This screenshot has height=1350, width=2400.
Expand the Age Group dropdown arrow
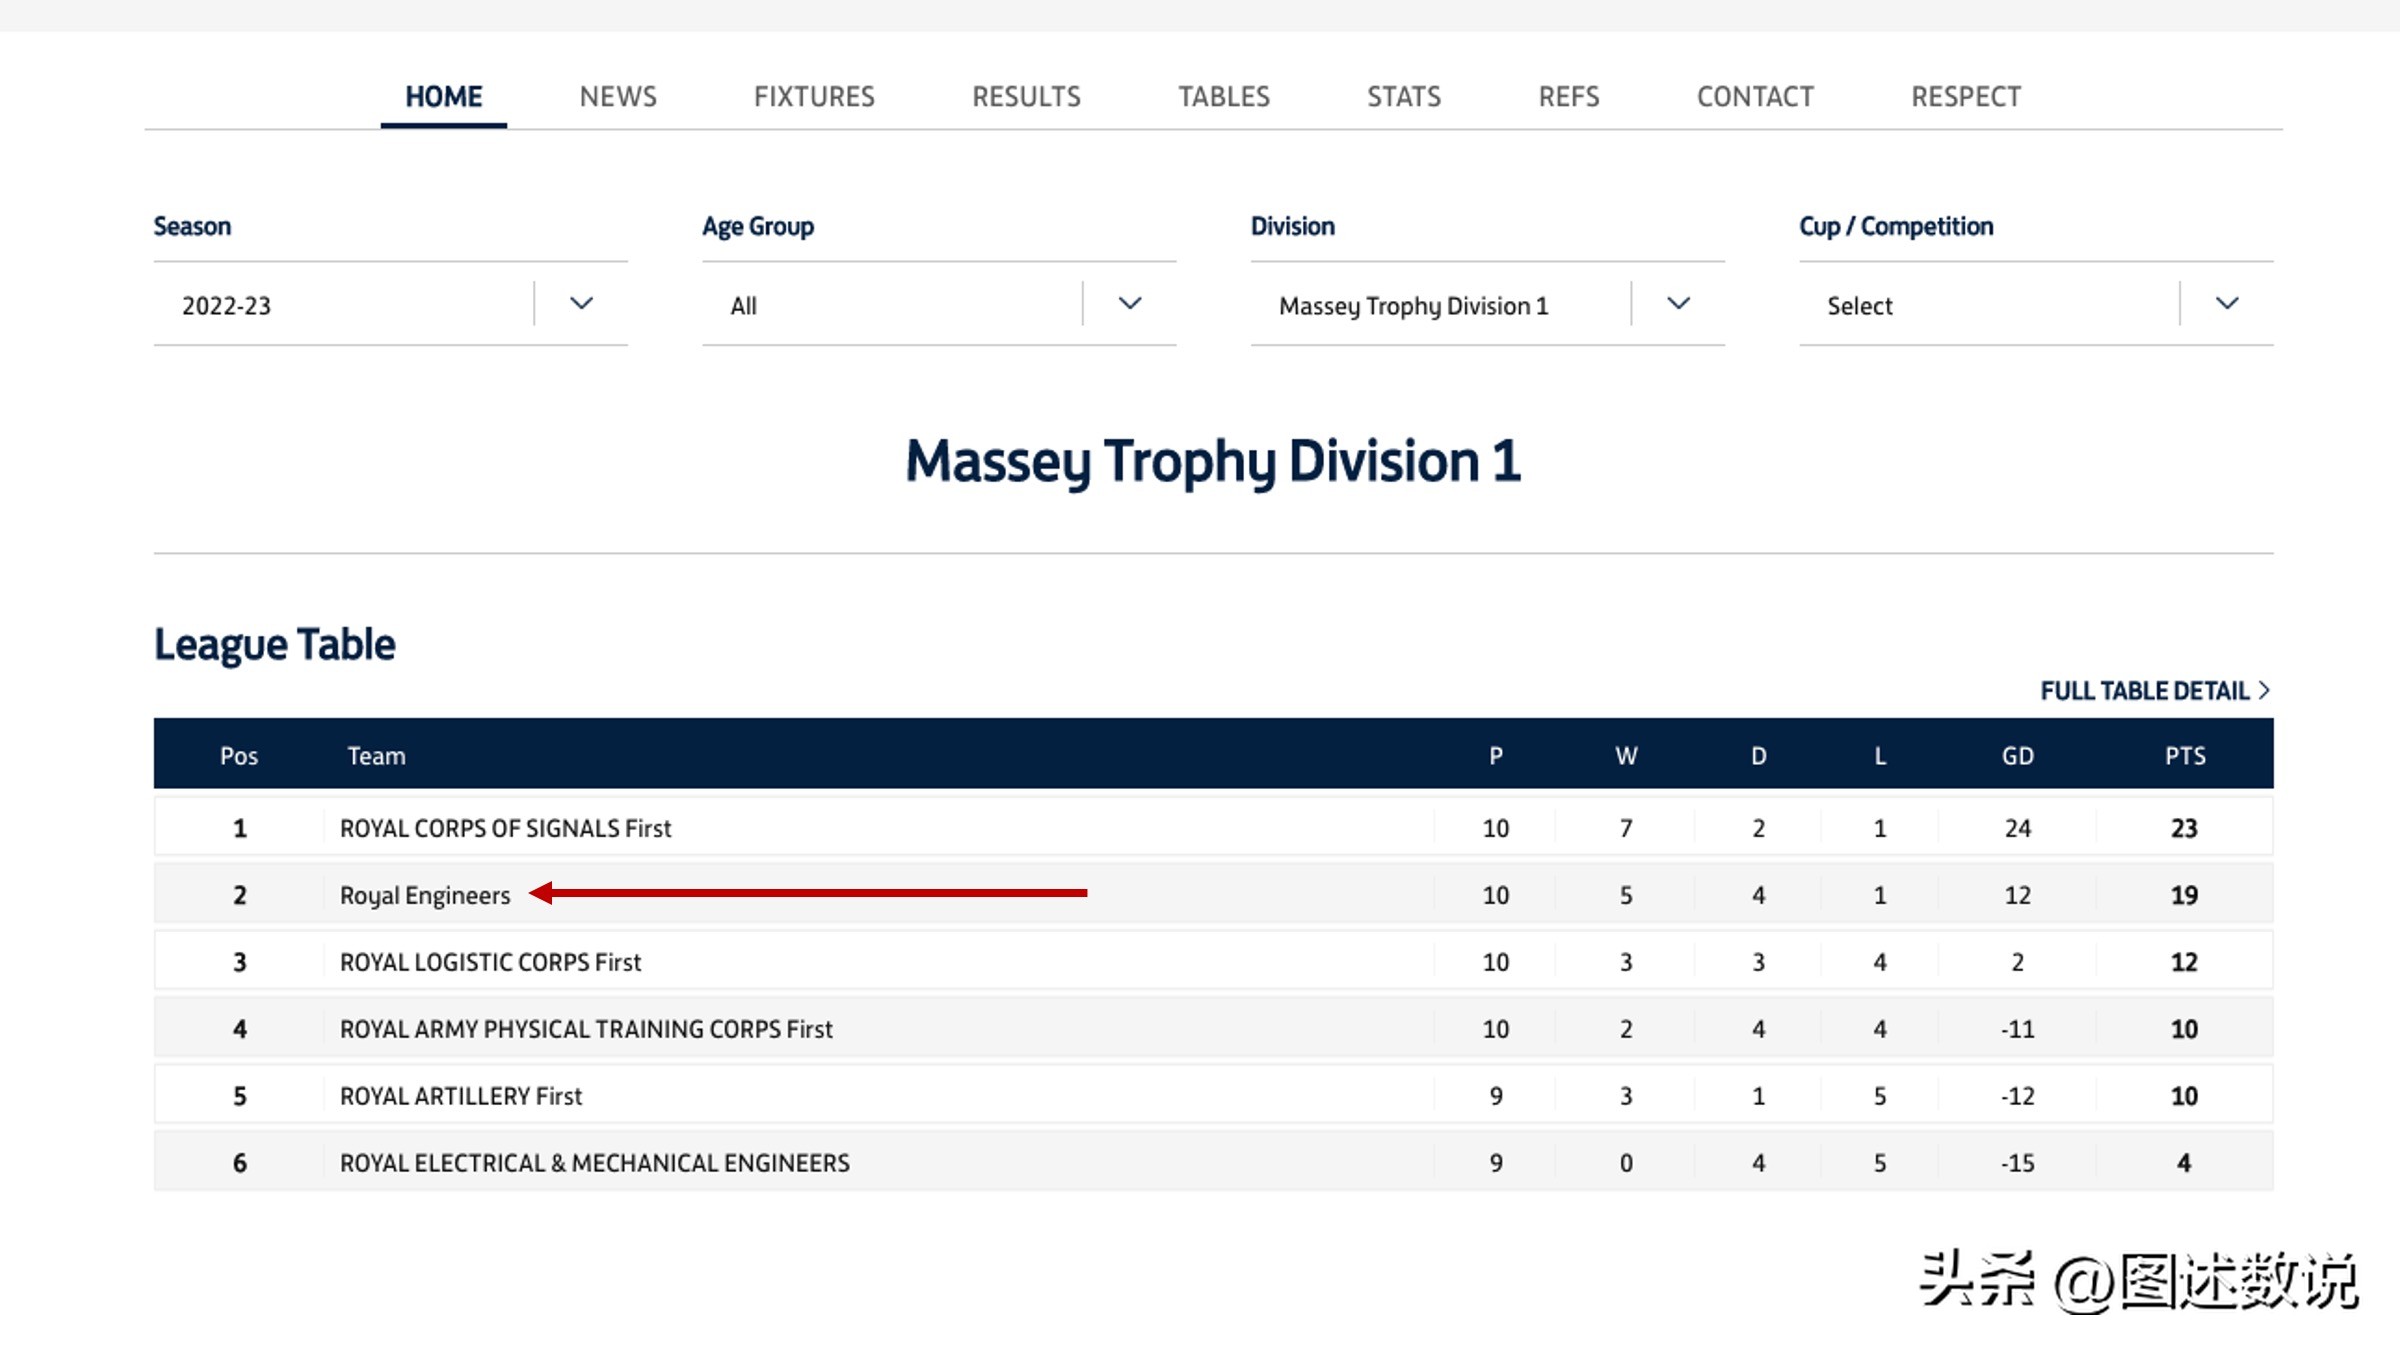[x=1129, y=303]
